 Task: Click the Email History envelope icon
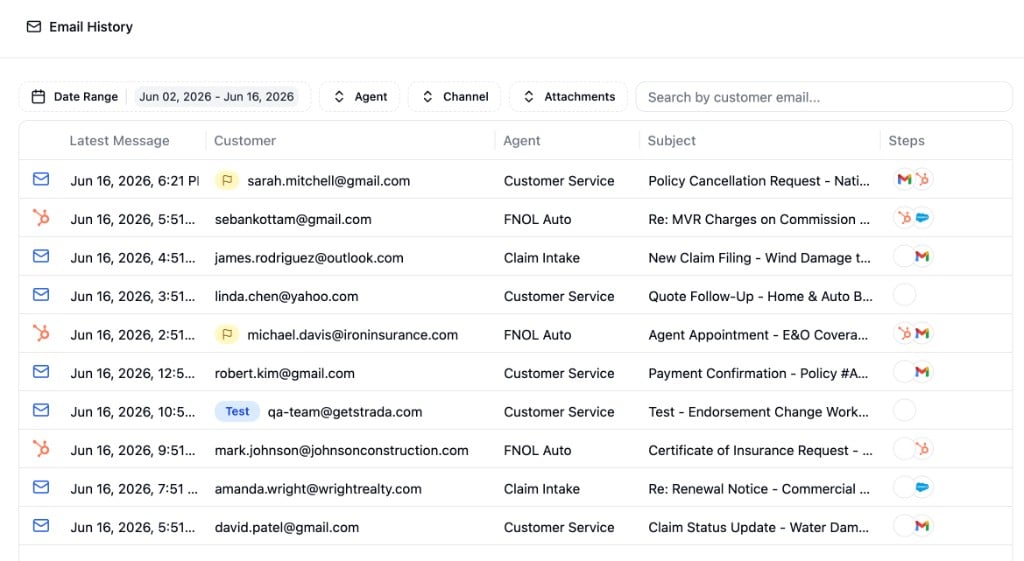[x=33, y=27]
